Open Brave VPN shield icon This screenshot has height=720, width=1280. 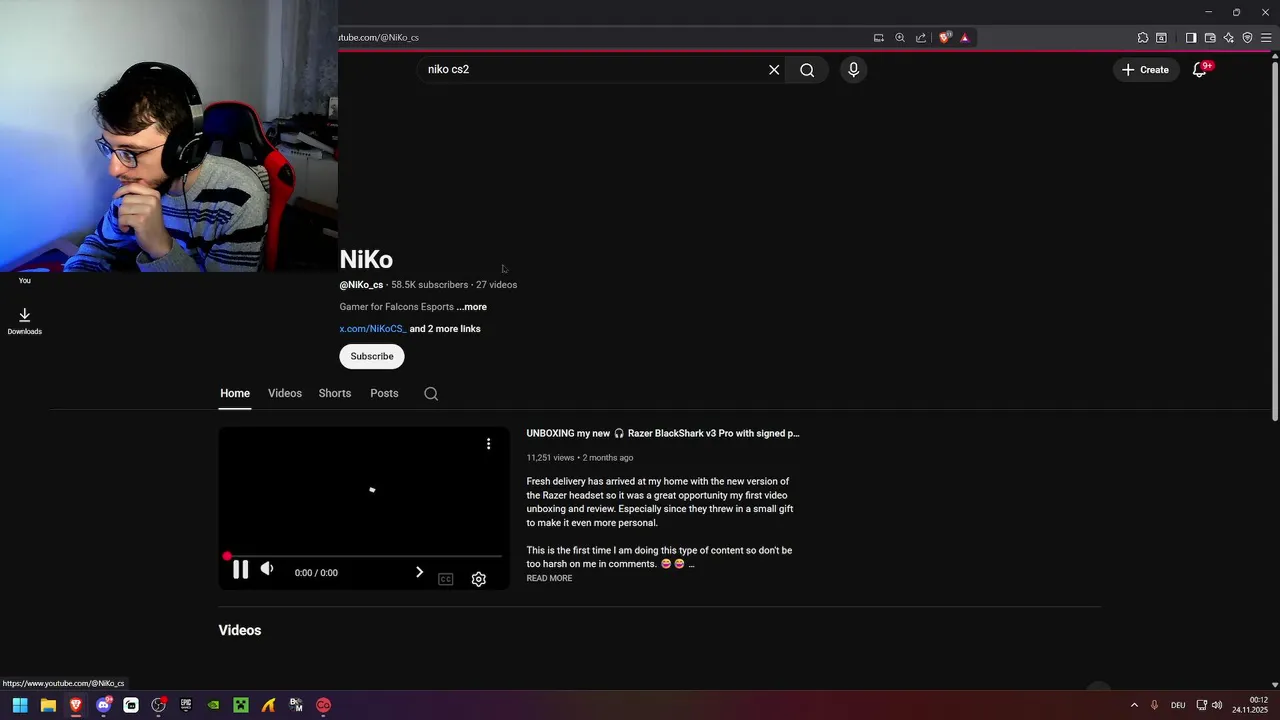tap(1247, 38)
